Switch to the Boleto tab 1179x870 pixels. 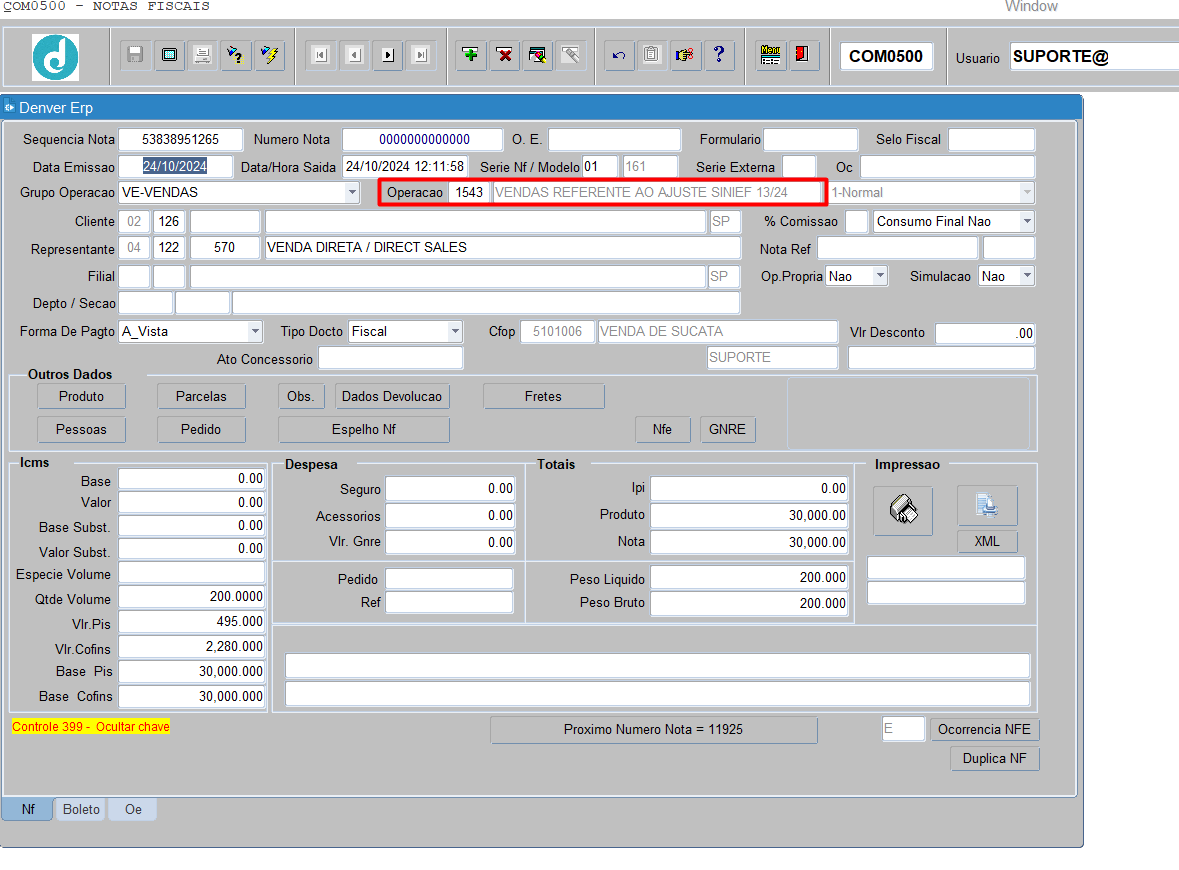pyautogui.click(x=81, y=809)
